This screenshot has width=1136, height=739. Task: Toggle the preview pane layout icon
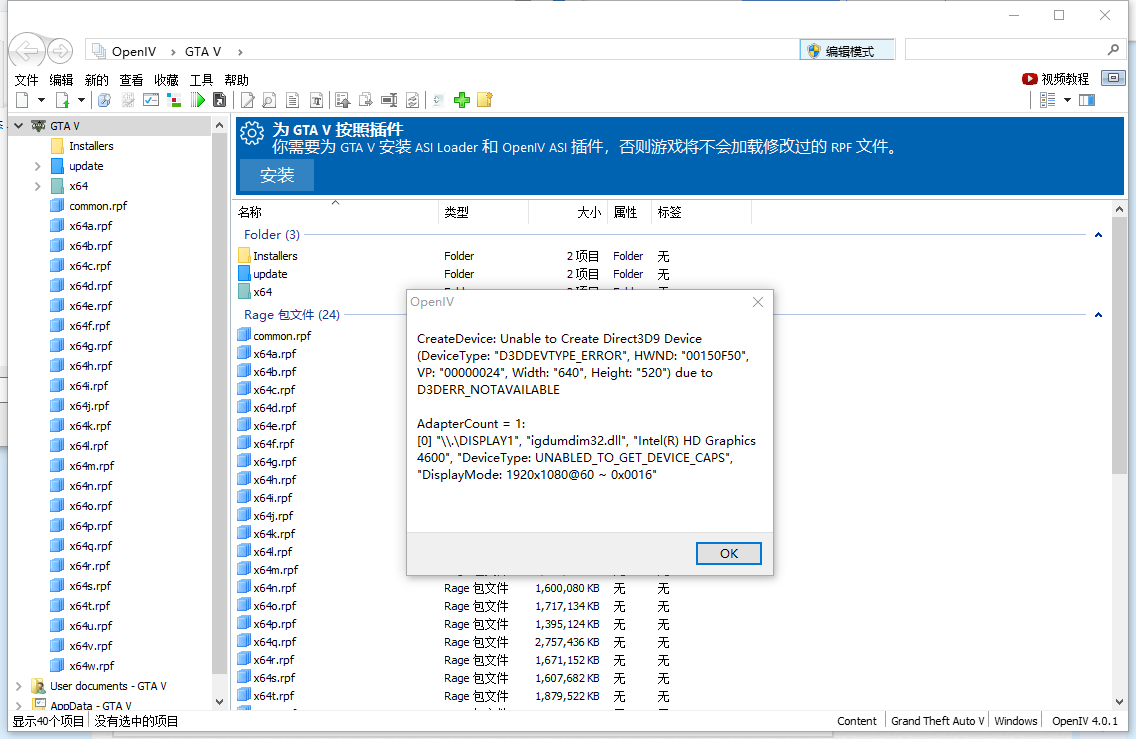(1087, 100)
